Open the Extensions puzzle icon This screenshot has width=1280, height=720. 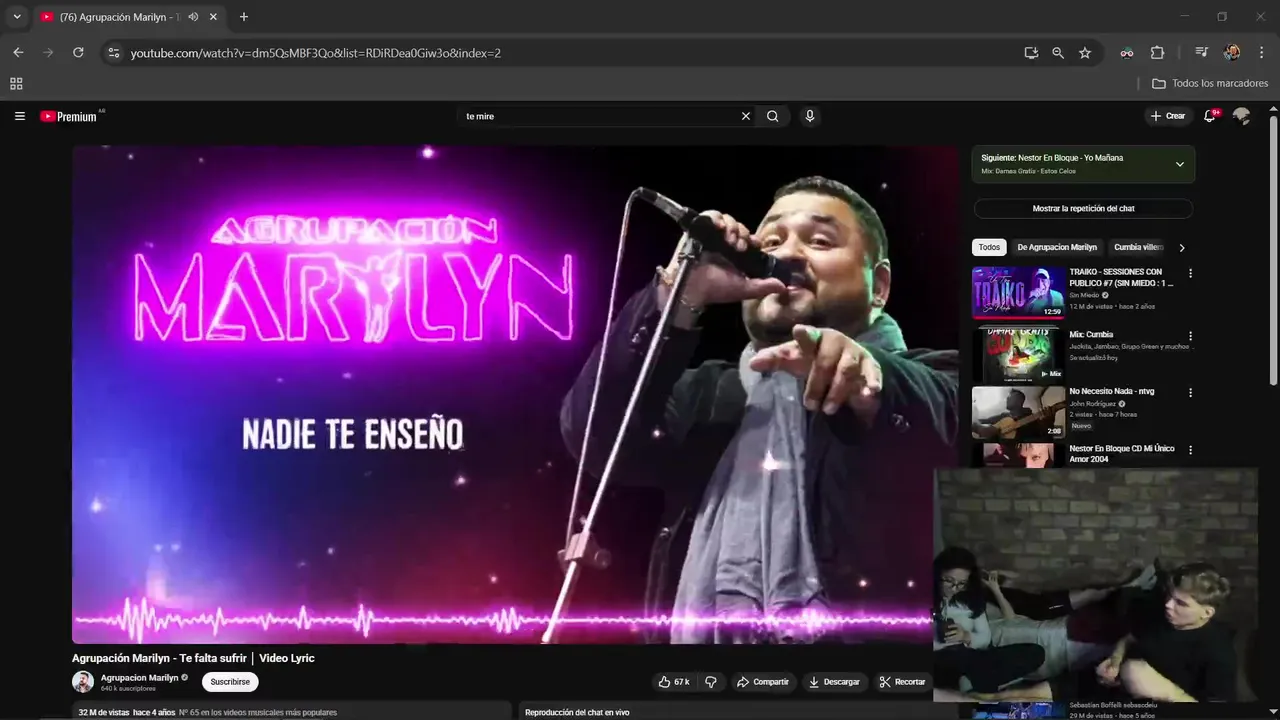pyautogui.click(x=1158, y=53)
